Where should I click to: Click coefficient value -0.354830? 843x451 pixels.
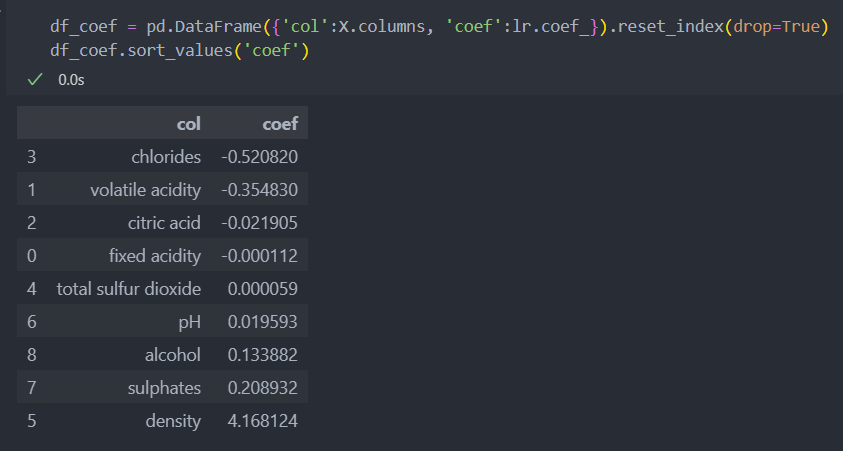[260, 190]
